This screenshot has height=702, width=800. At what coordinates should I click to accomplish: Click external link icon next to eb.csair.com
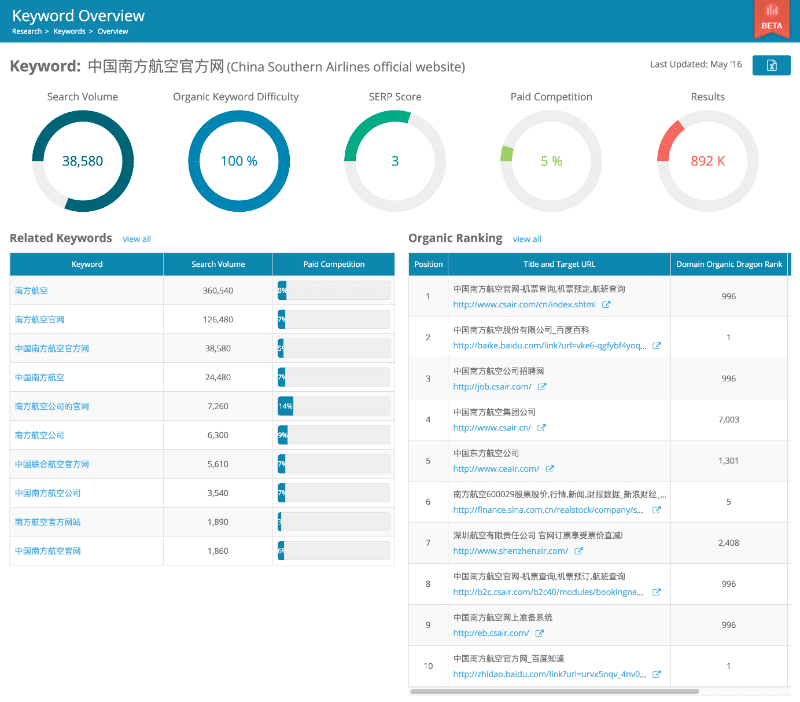pos(539,632)
